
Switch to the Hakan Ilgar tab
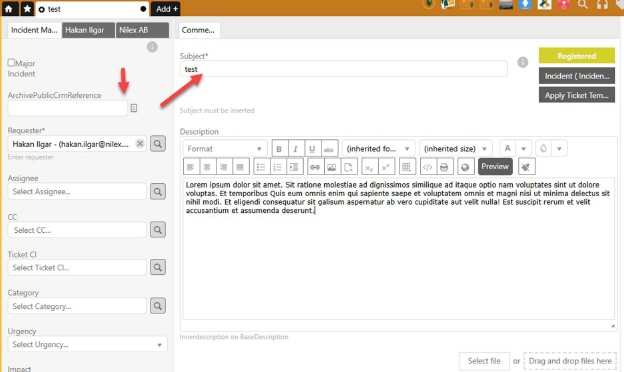(x=88, y=30)
